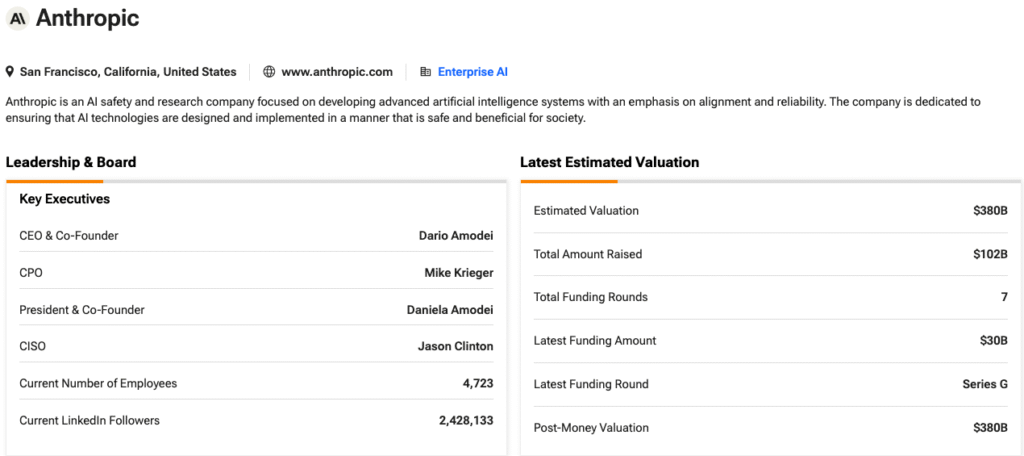
Task: Select Mike Krieger in CPO row
Action: [x=458, y=273]
